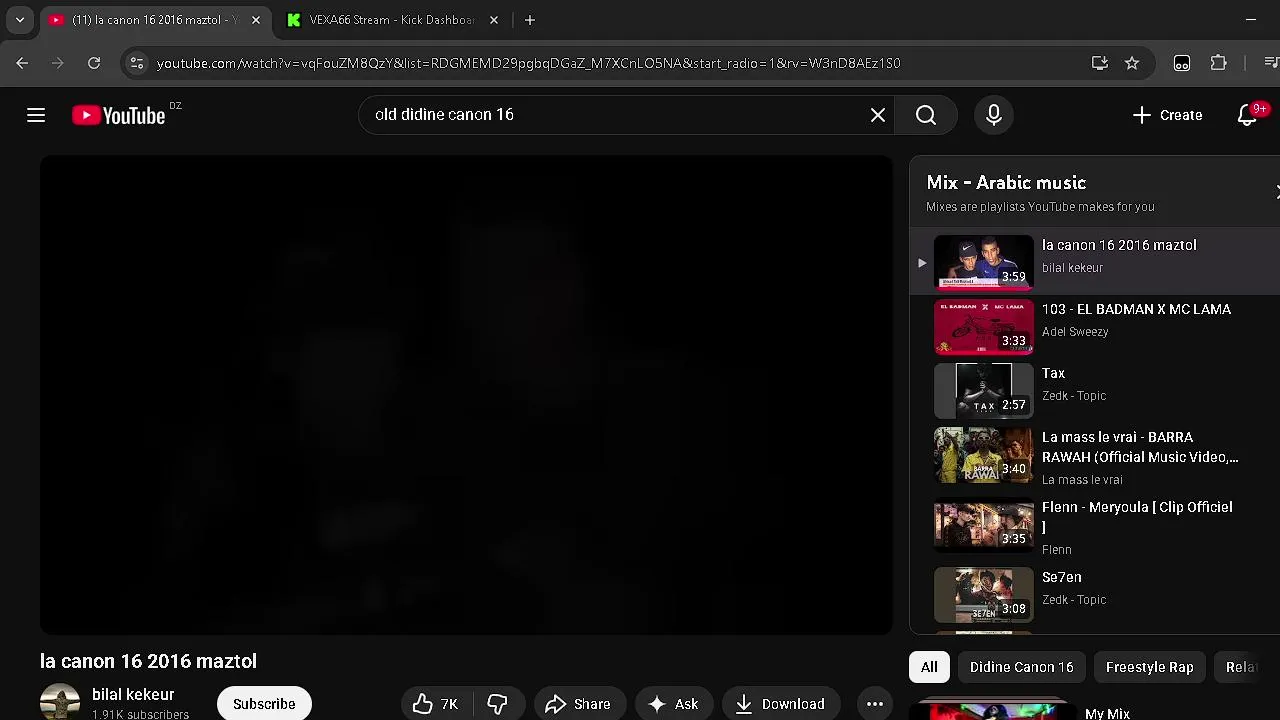Run search with the magnifier button
This screenshot has height=720, width=1280.
(x=926, y=115)
